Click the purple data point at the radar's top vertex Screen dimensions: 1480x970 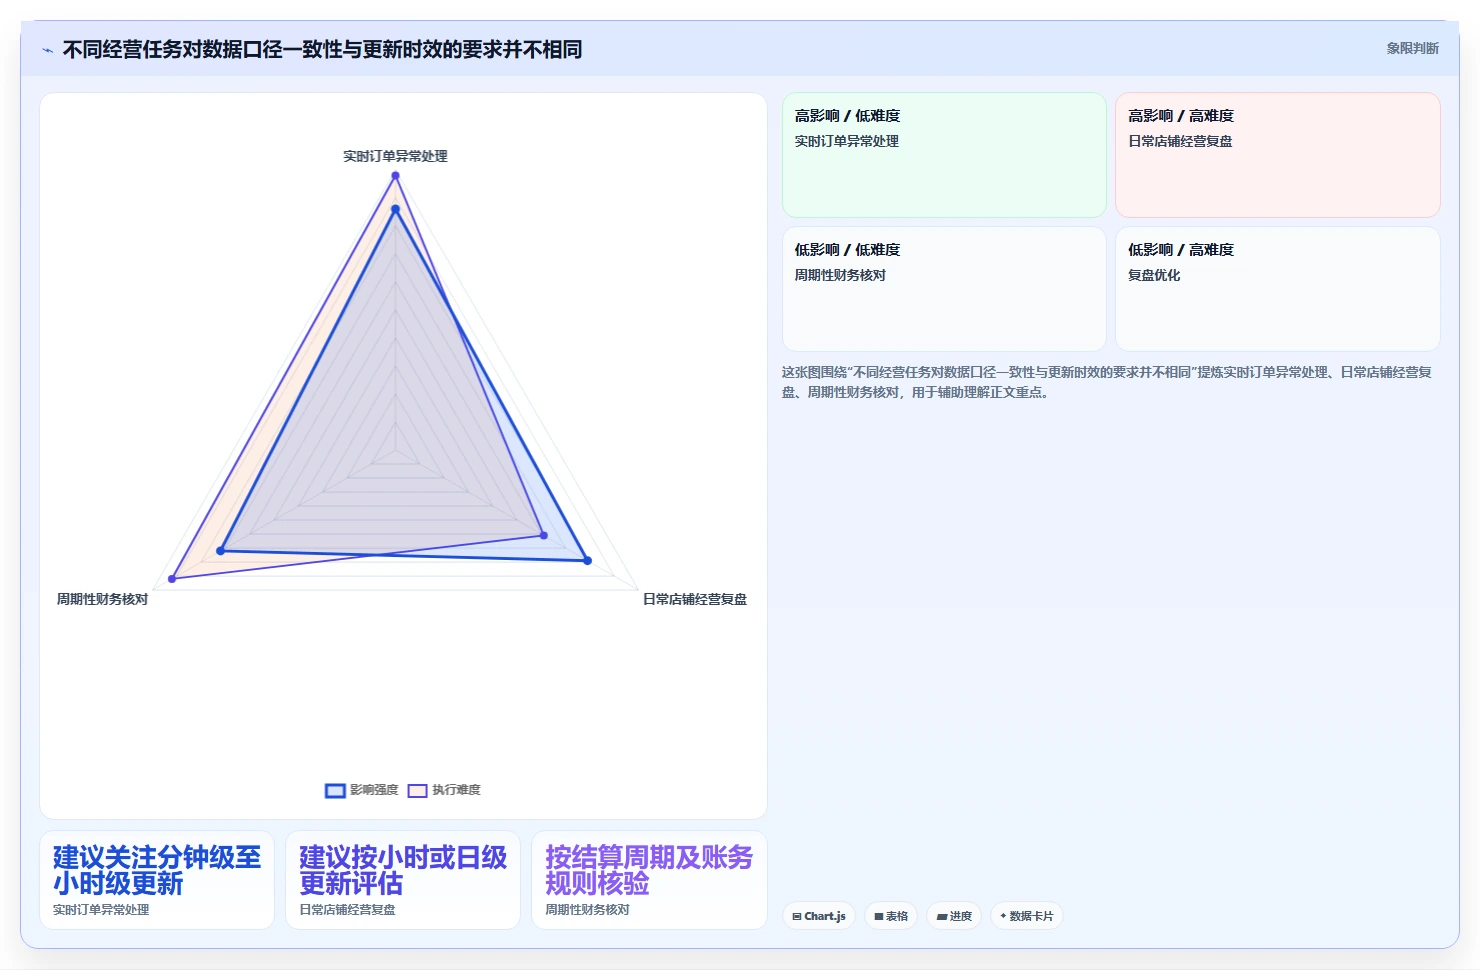click(395, 176)
